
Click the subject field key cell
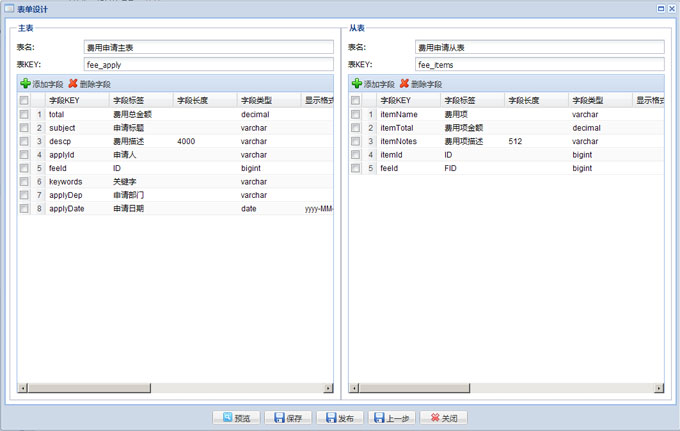point(77,127)
